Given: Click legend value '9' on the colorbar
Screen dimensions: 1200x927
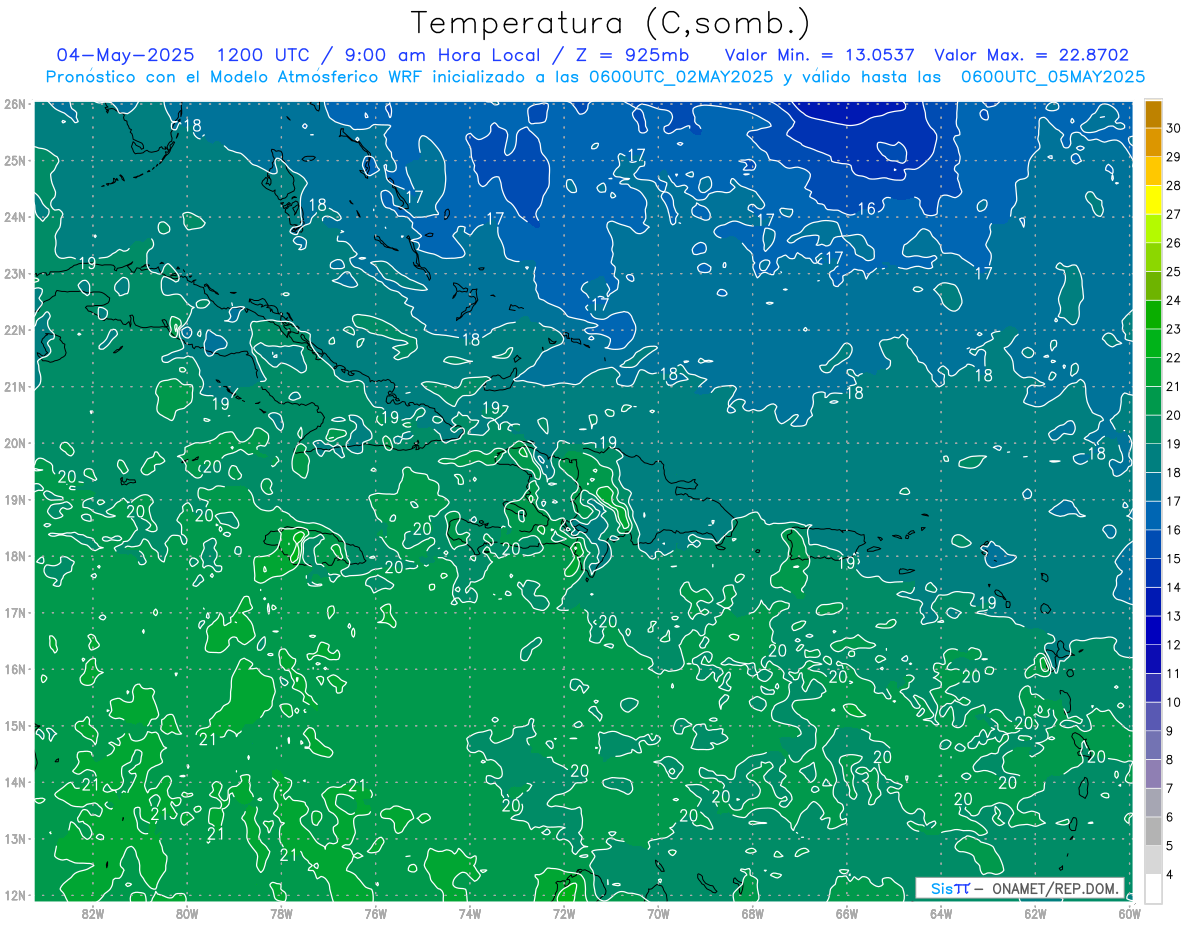Looking at the screenshot, I should tap(1171, 731).
